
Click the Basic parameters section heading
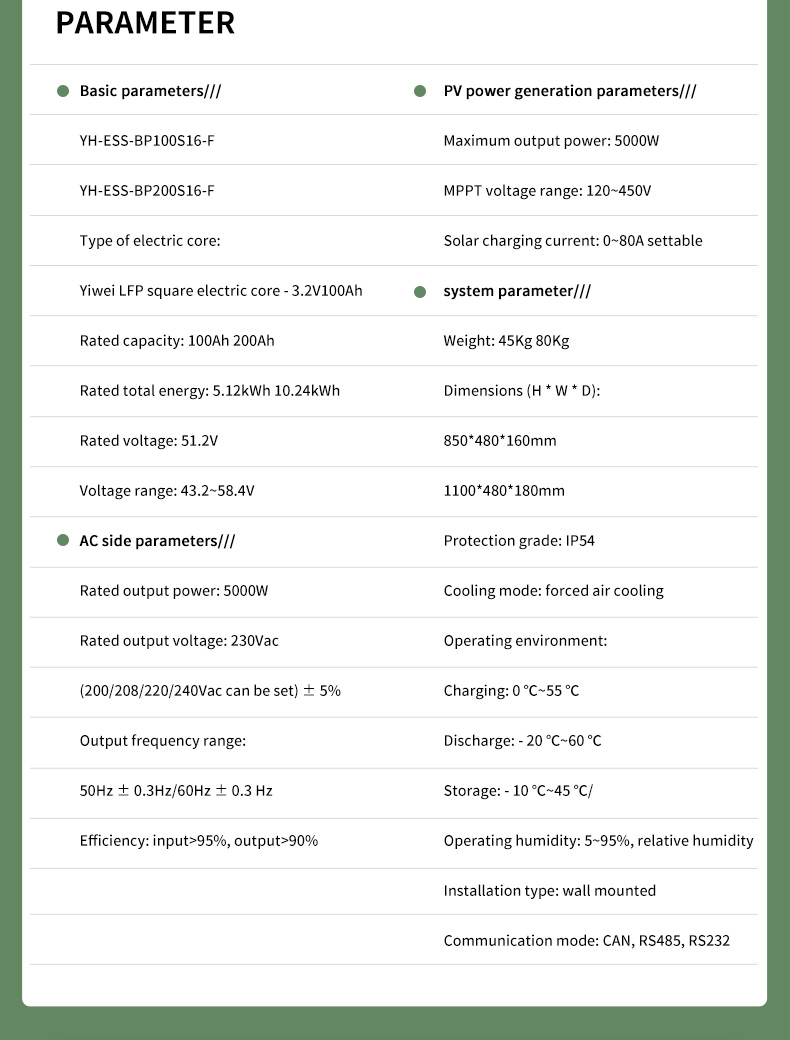[150, 91]
